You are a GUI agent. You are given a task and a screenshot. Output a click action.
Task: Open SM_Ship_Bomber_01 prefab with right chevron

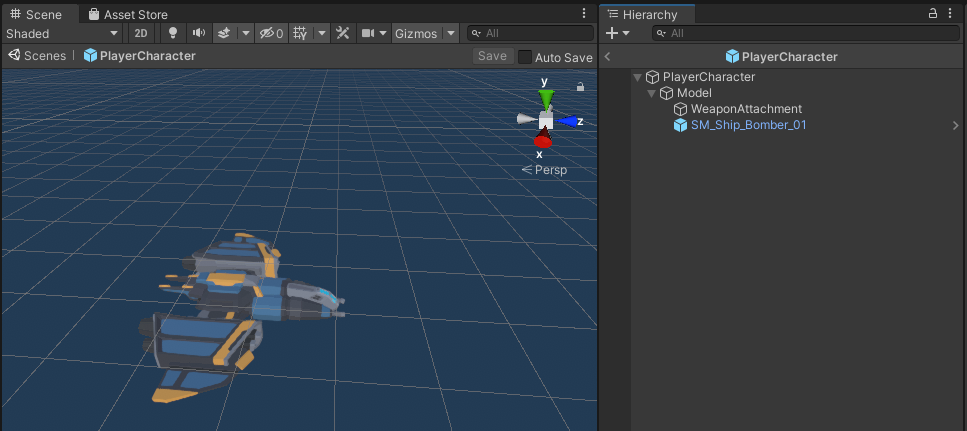[x=956, y=125]
